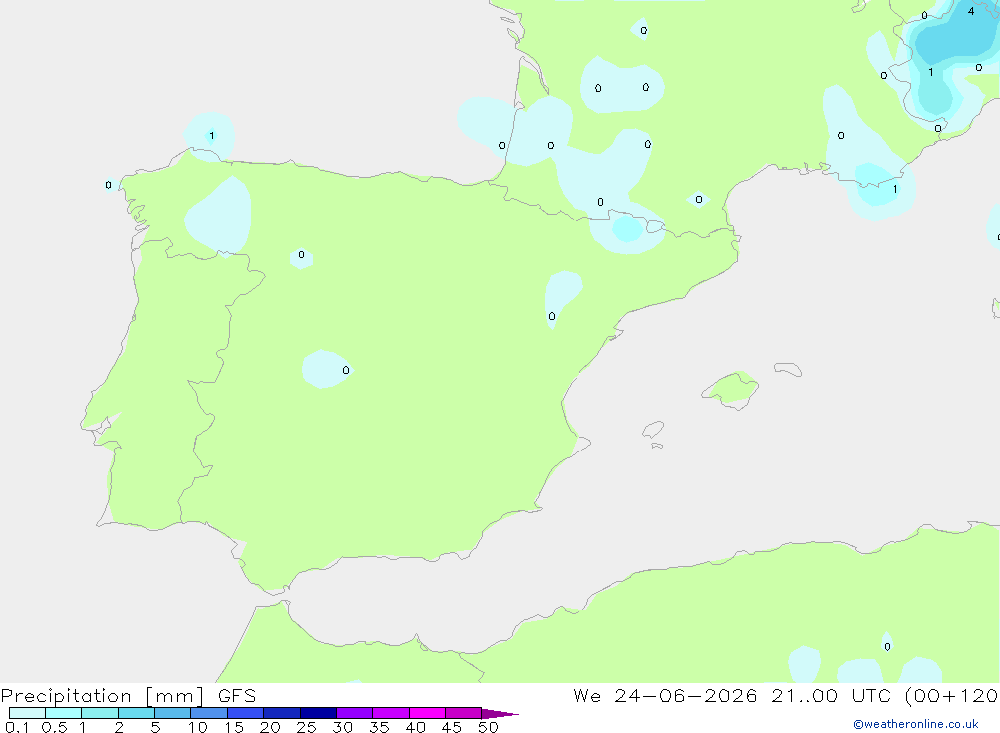The height and width of the screenshot is (733, 1000).
Task: Click the "0.1" legend scale label
Action: (17, 727)
